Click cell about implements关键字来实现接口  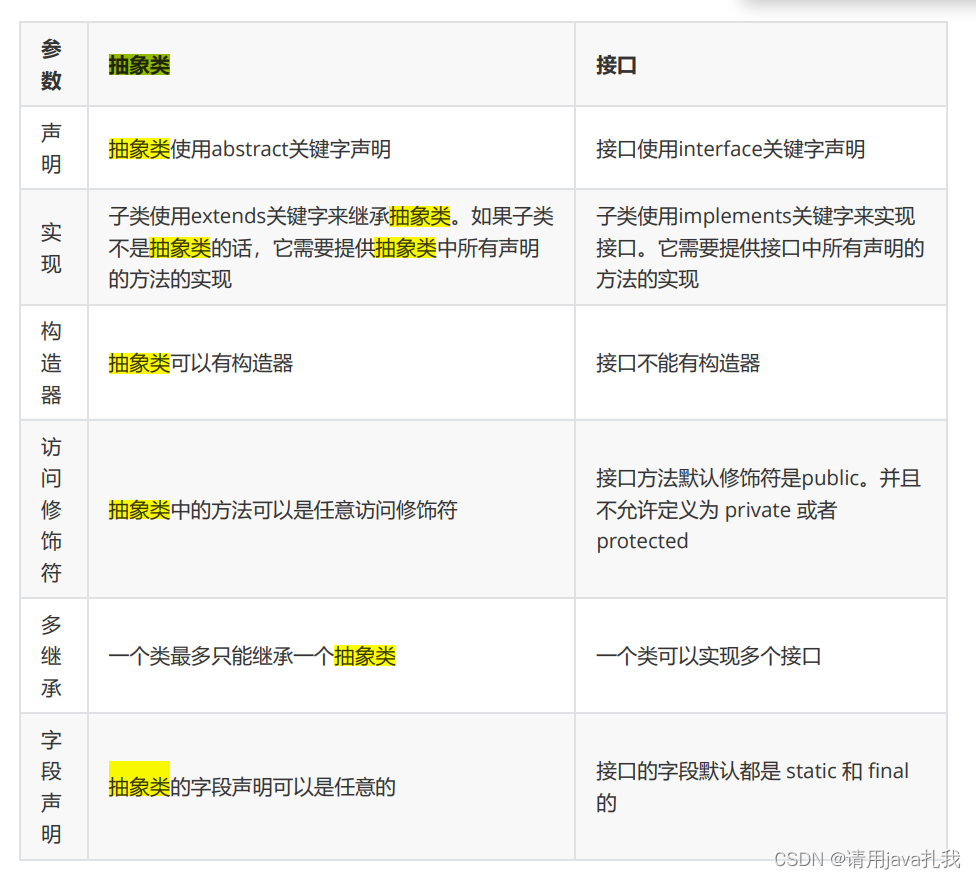coord(761,247)
